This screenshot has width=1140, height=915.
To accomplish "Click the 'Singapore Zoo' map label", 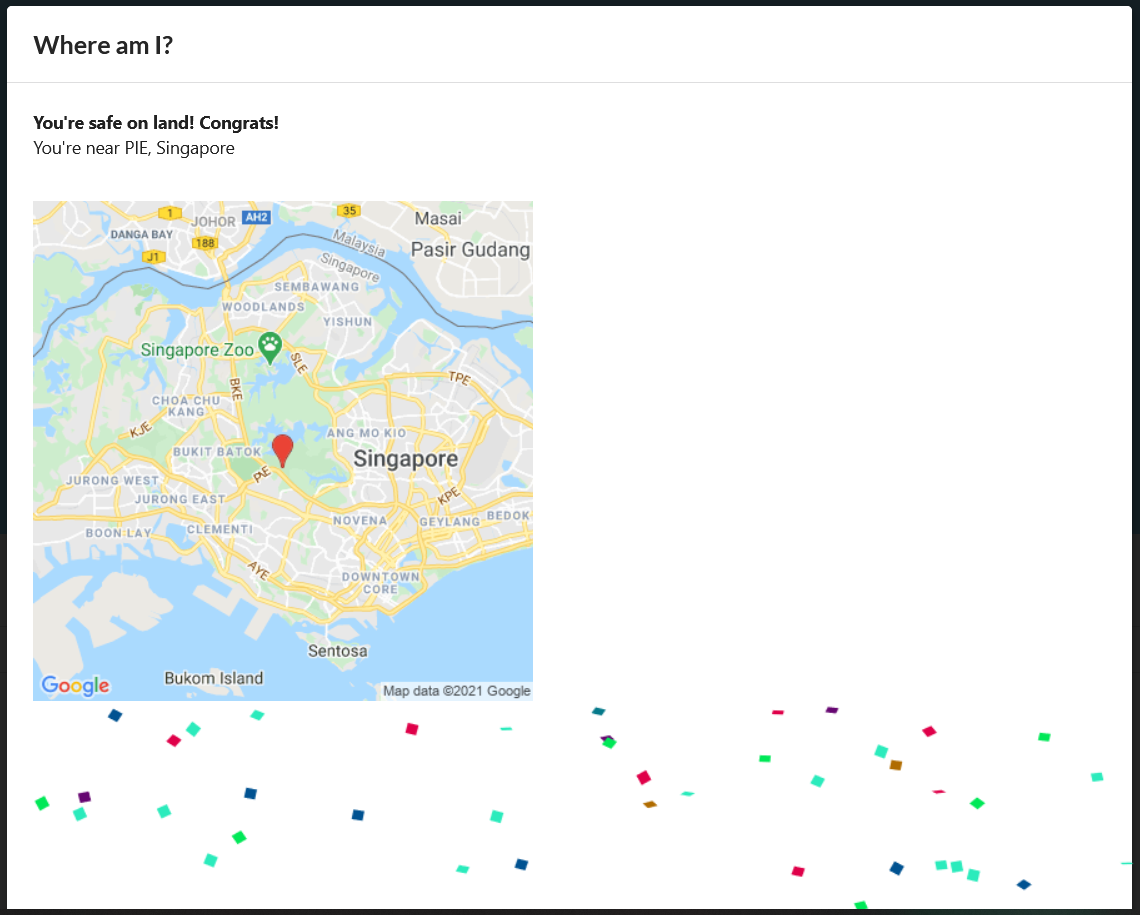I will tap(197, 350).
